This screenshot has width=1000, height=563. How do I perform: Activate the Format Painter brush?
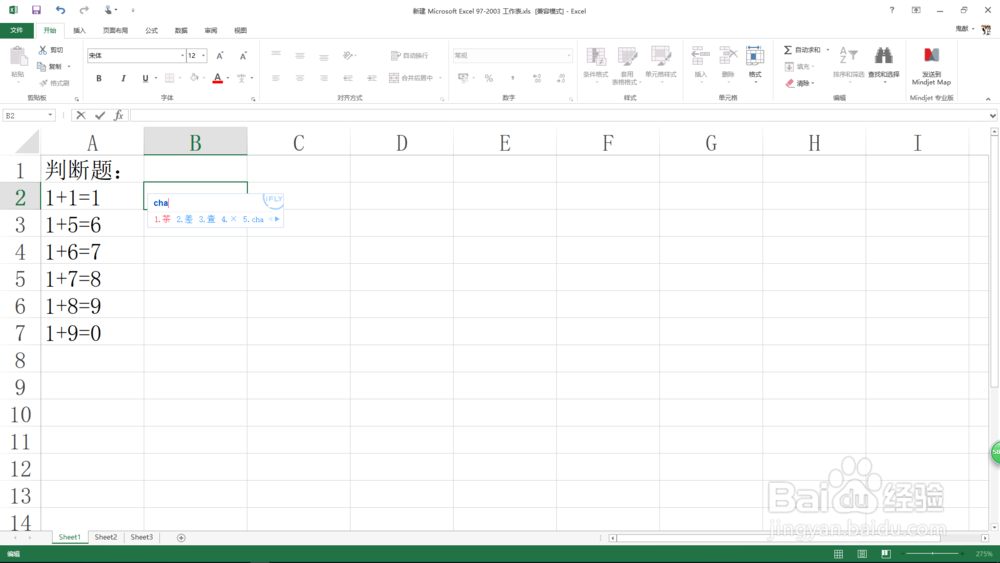[x=43, y=83]
